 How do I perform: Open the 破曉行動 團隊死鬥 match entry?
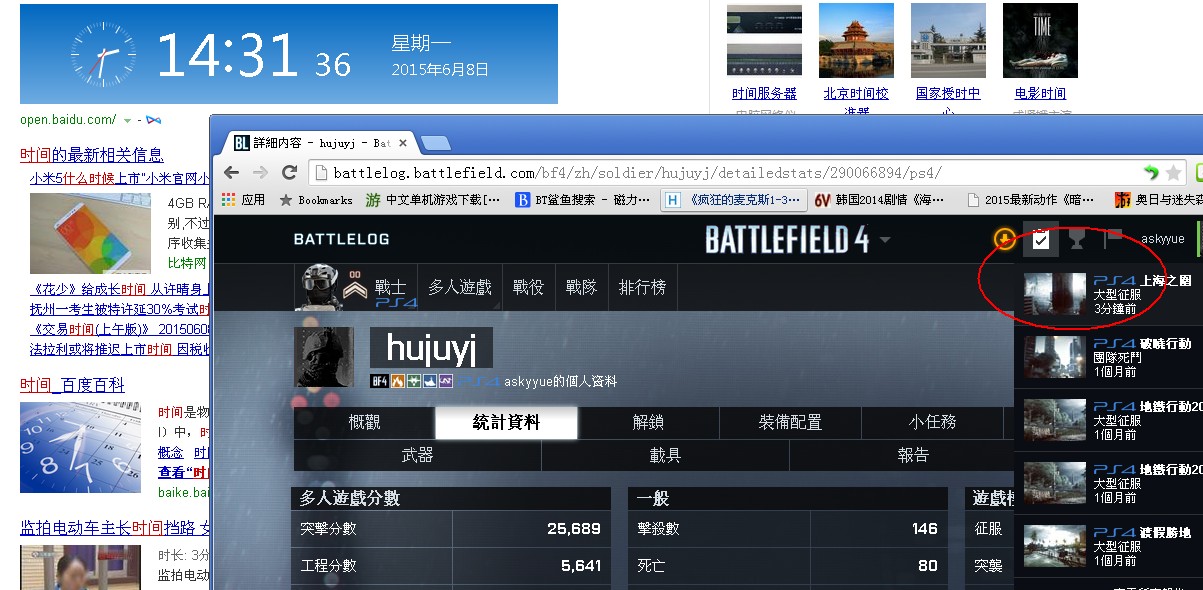point(1108,357)
